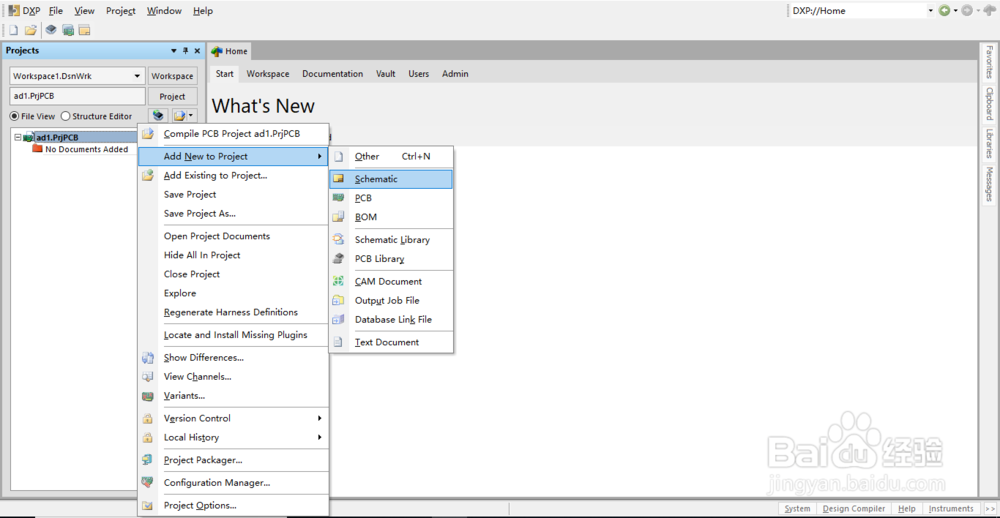The width and height of the screenshot is (1000, 518).
Task: Open the Project menu
Action: (x=121, y=11)
